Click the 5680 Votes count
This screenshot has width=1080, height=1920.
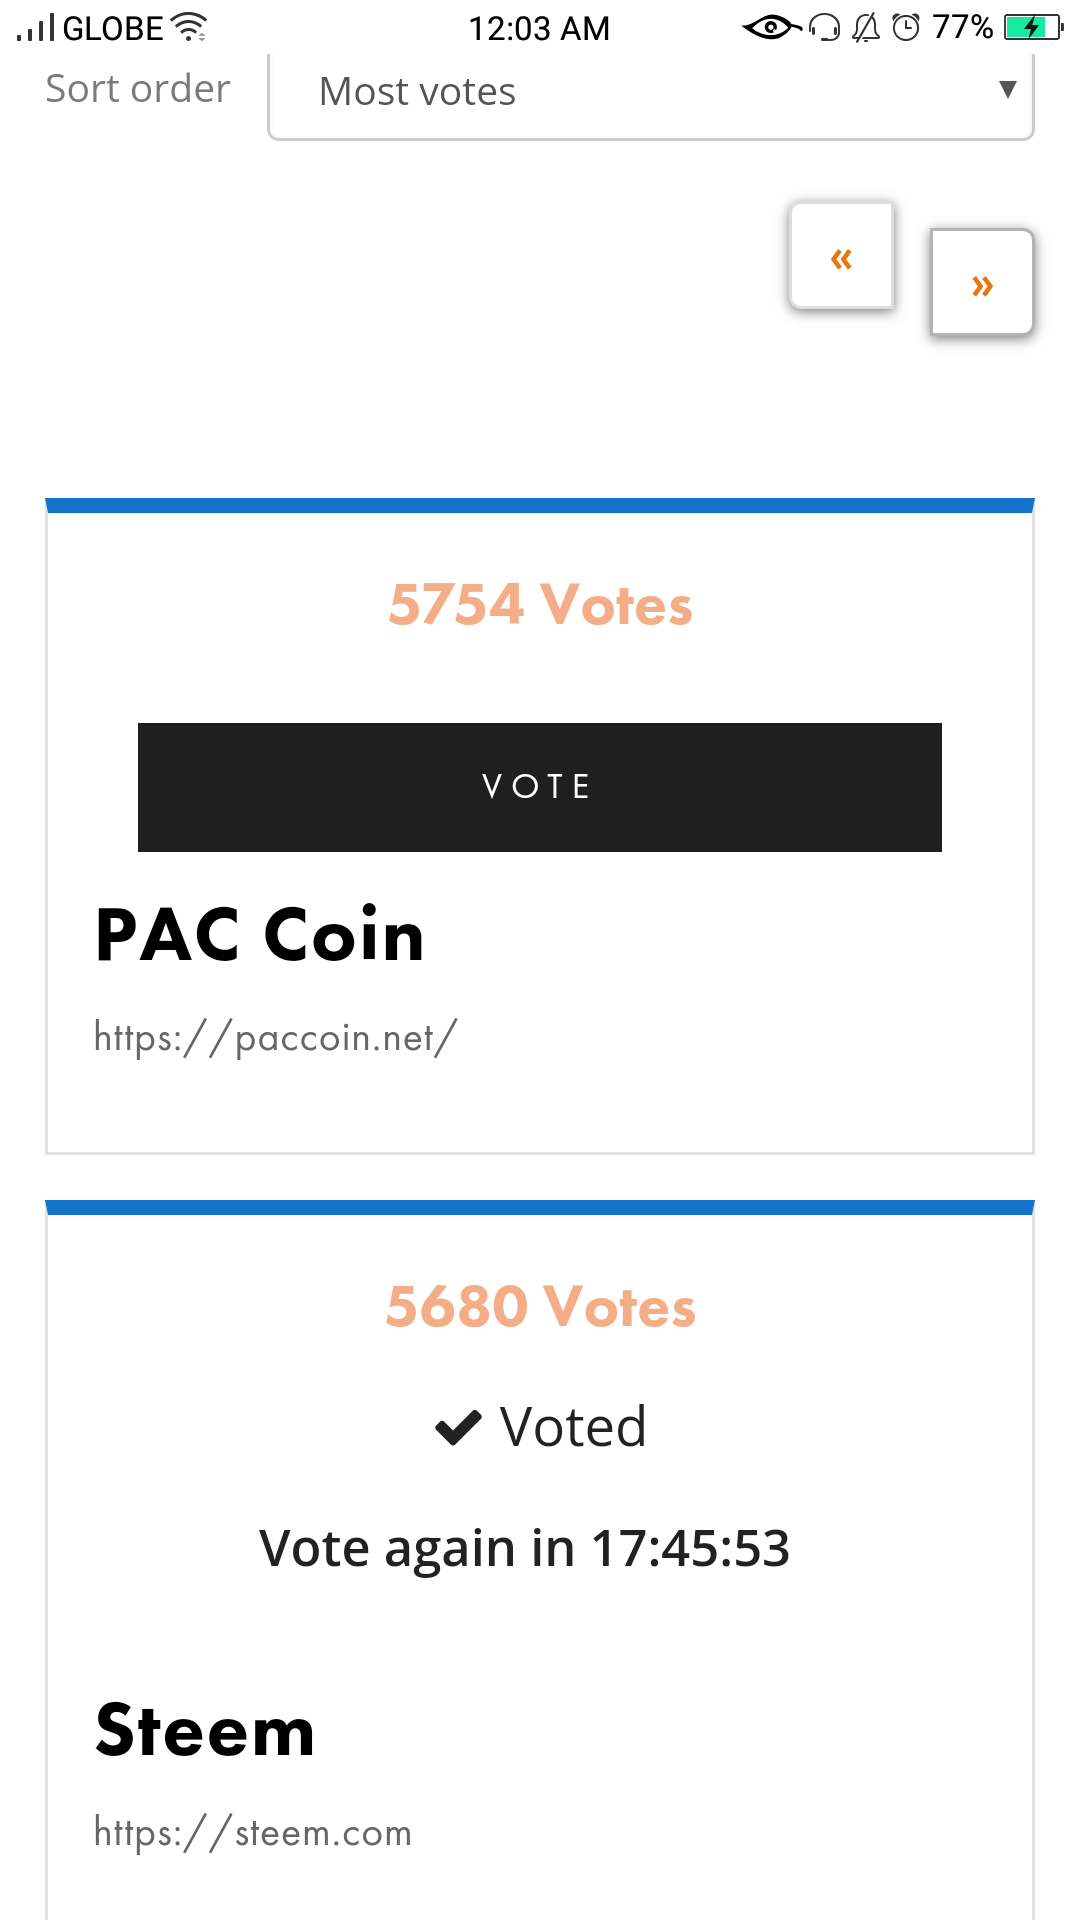click(x=540, y=1307)
